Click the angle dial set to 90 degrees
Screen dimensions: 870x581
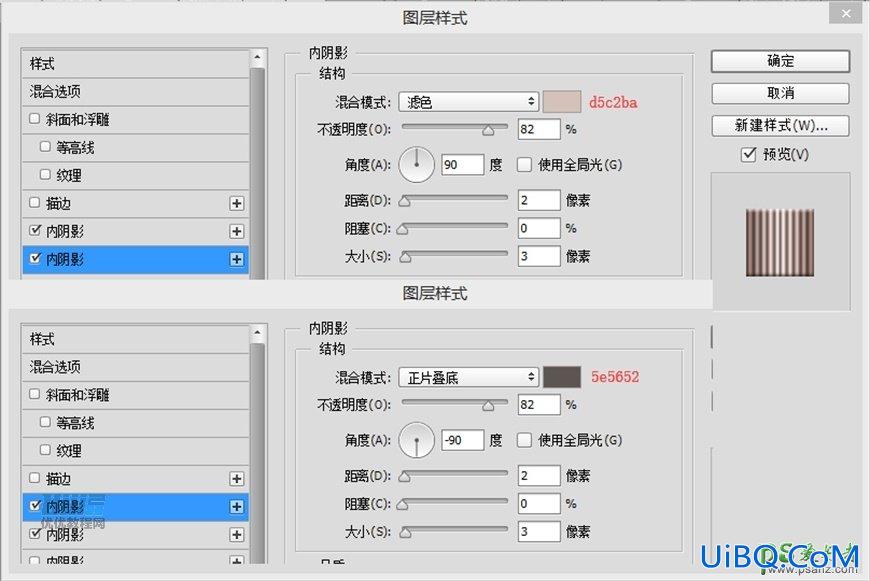click(416, 165)
